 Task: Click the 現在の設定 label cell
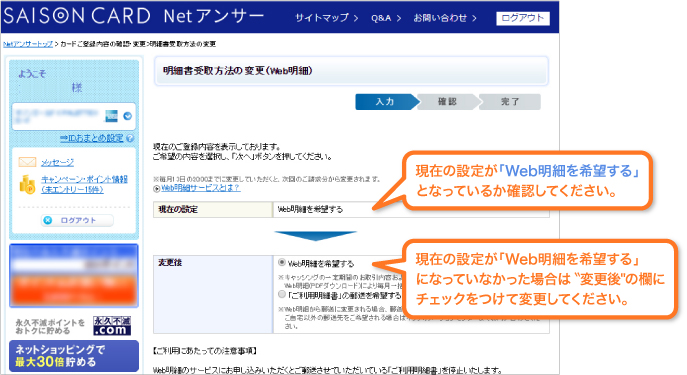pos(213,209)
